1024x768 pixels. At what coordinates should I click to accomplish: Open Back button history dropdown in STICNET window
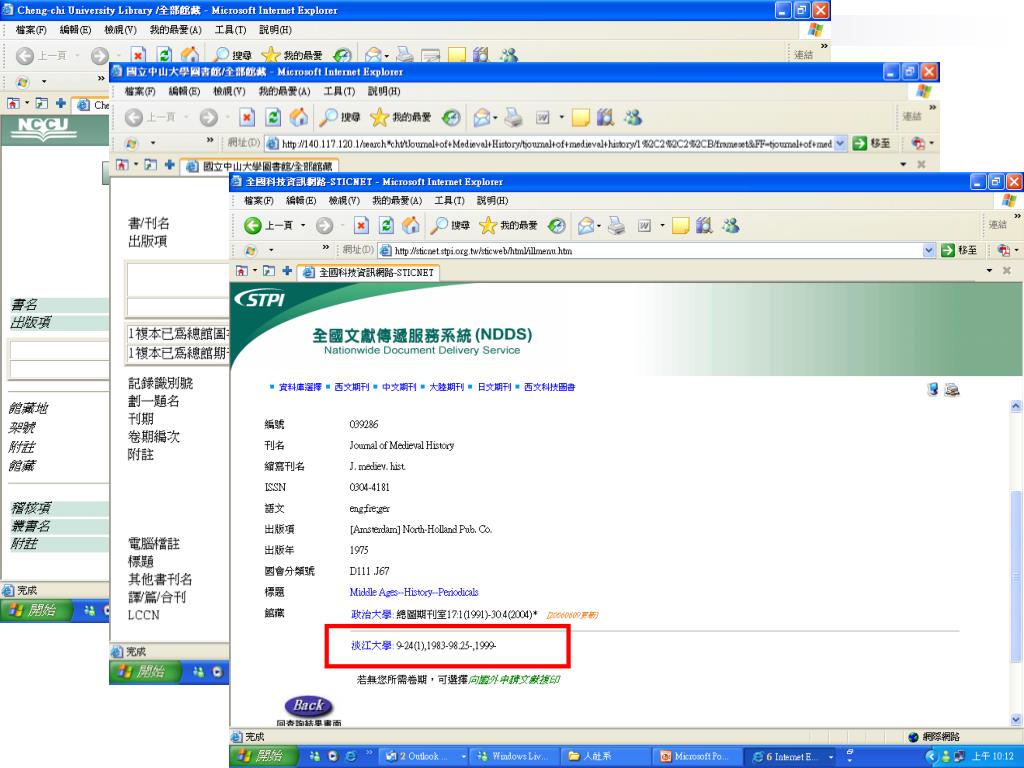tap(303, 226)
